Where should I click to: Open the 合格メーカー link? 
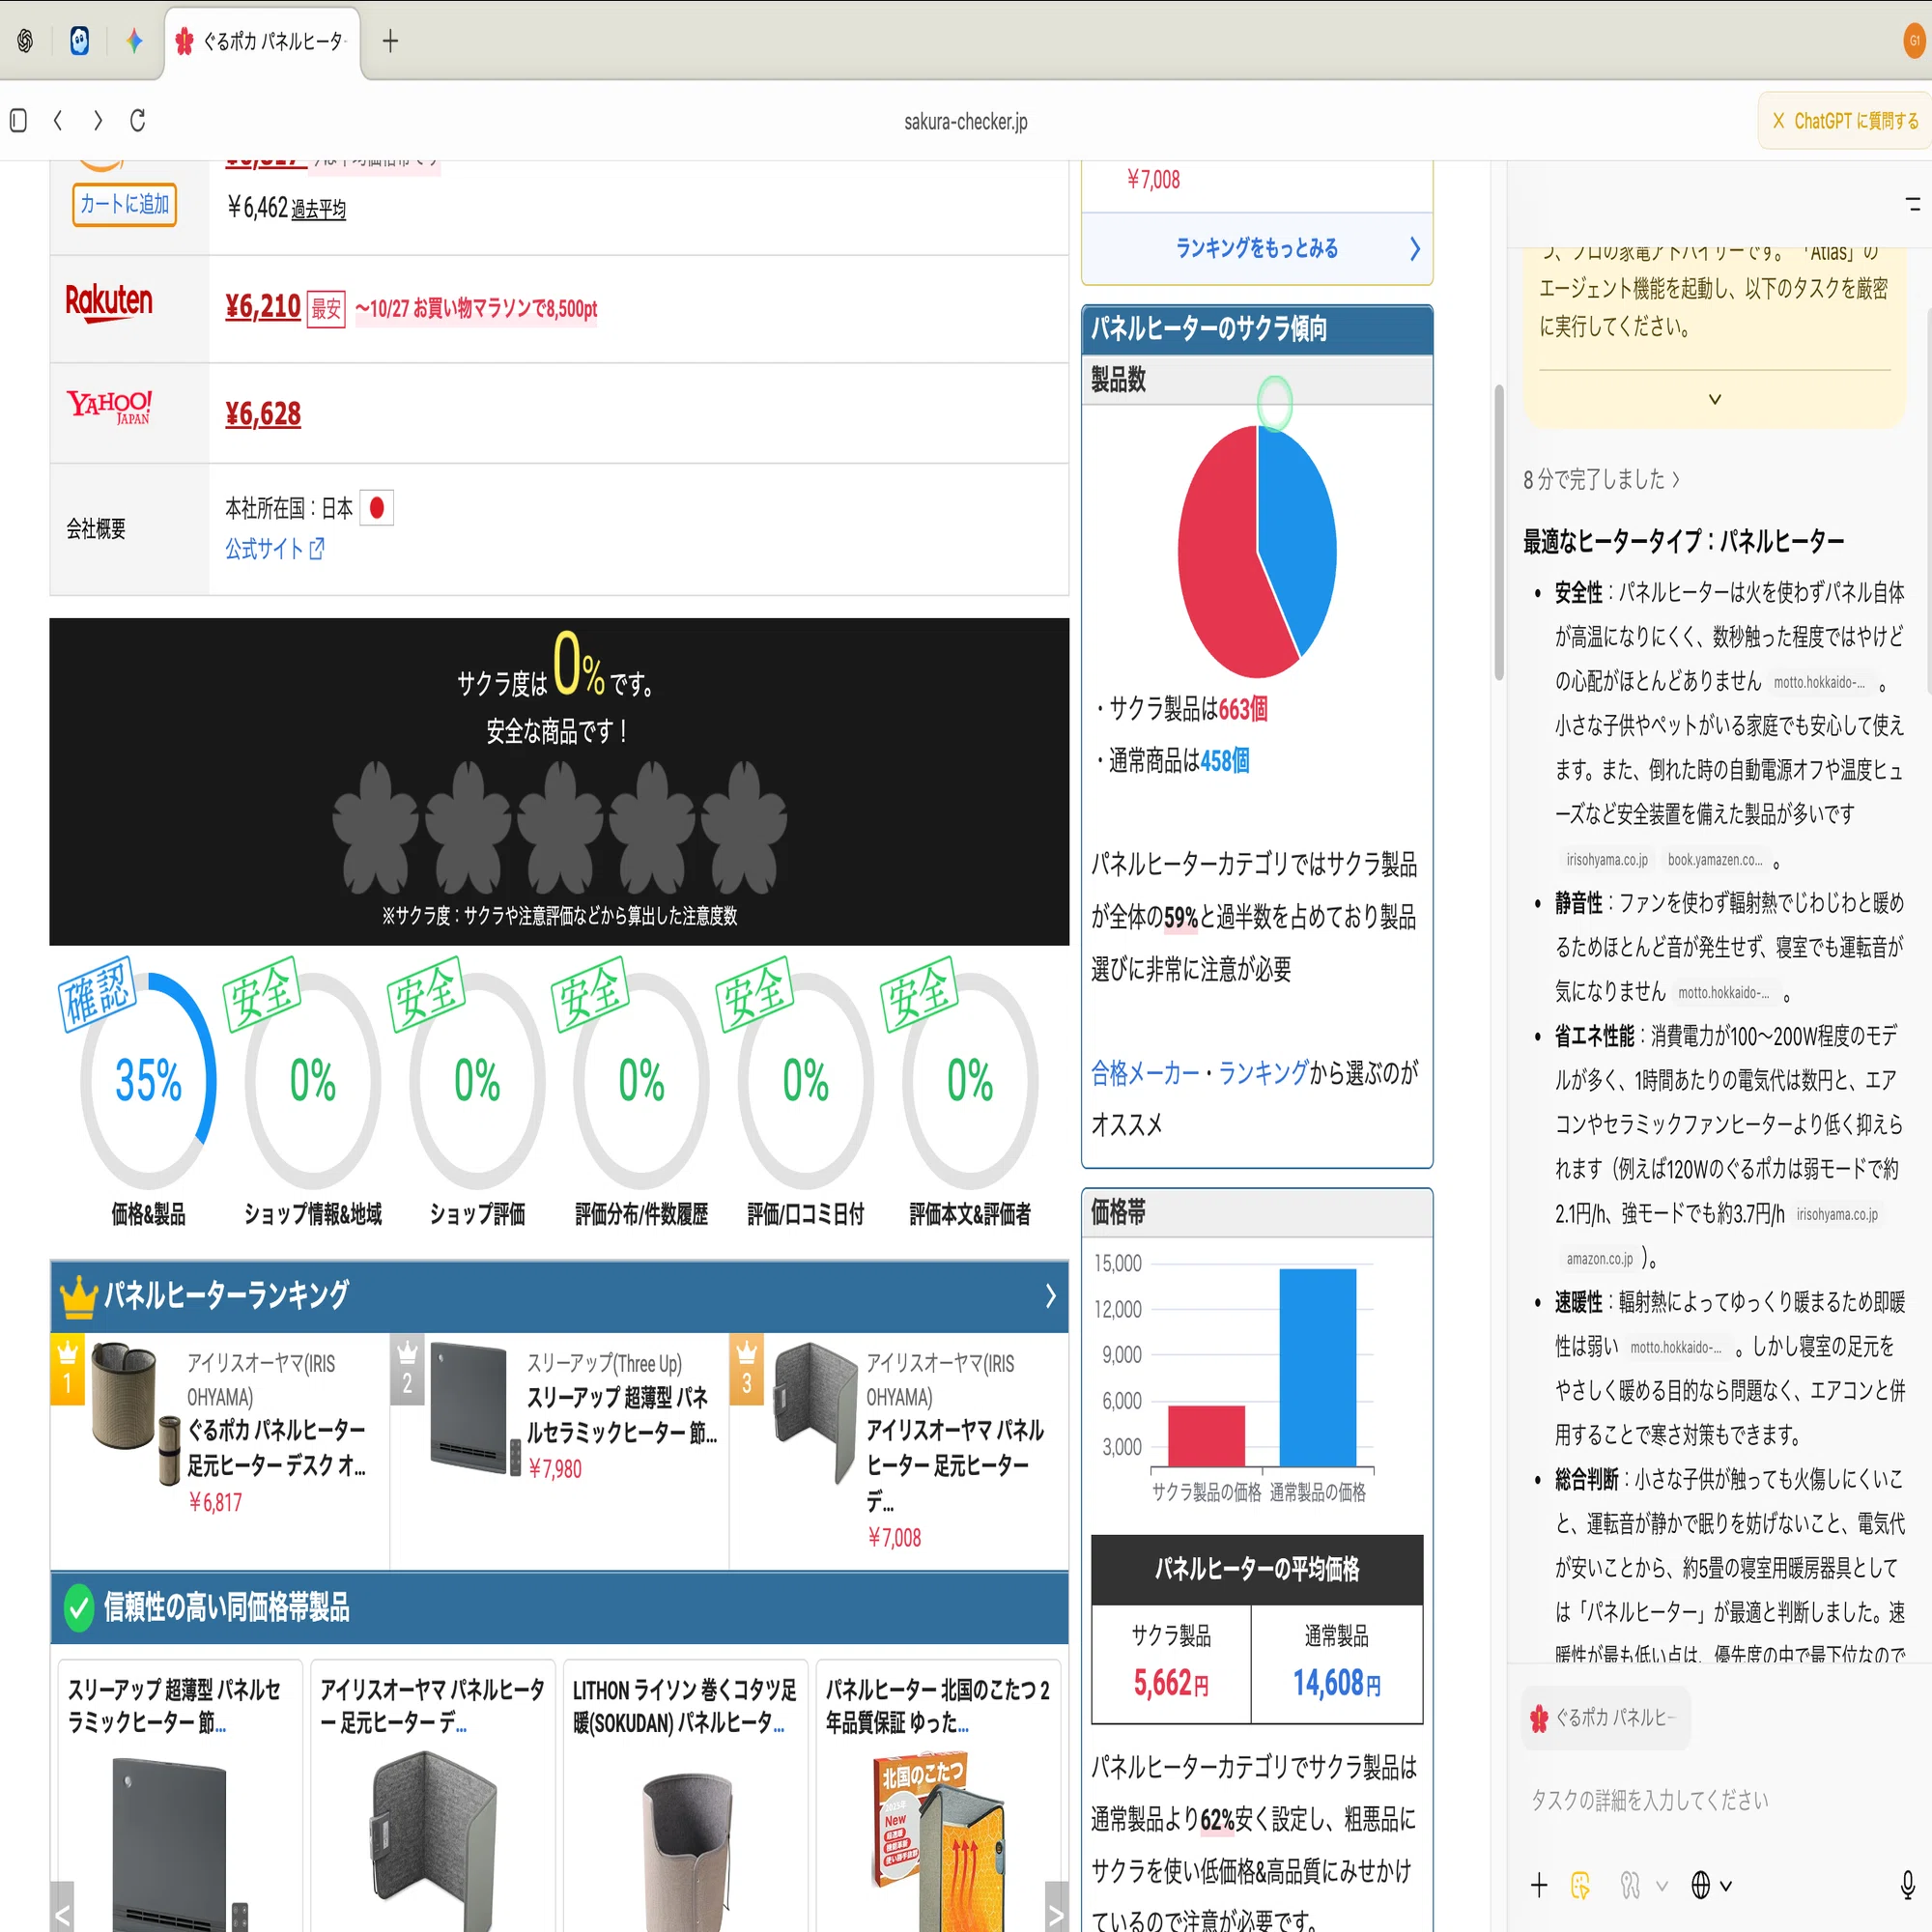pyautogui.click(x=1145, y=1073)
